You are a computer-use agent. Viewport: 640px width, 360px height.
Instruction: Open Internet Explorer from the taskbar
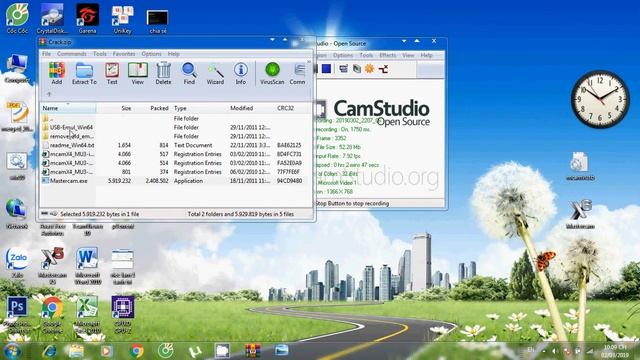pyautogui.click(x=49, y=351)
